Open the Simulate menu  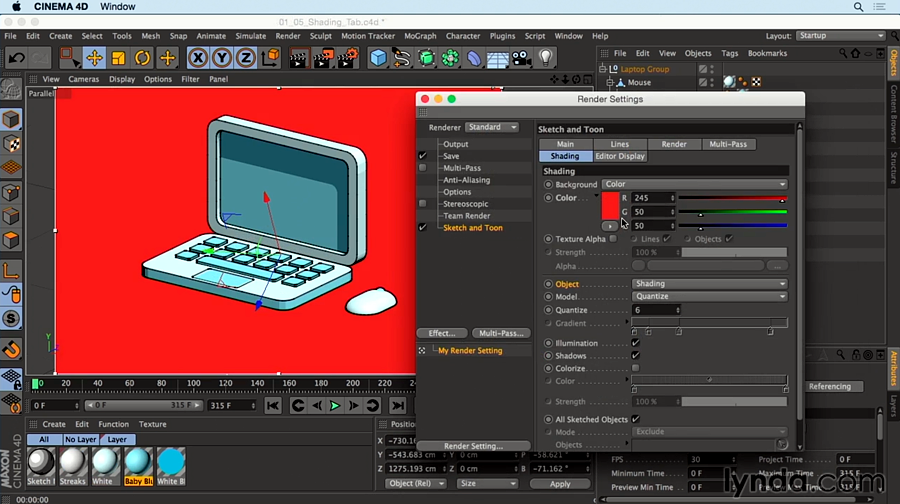click(250, 36)
